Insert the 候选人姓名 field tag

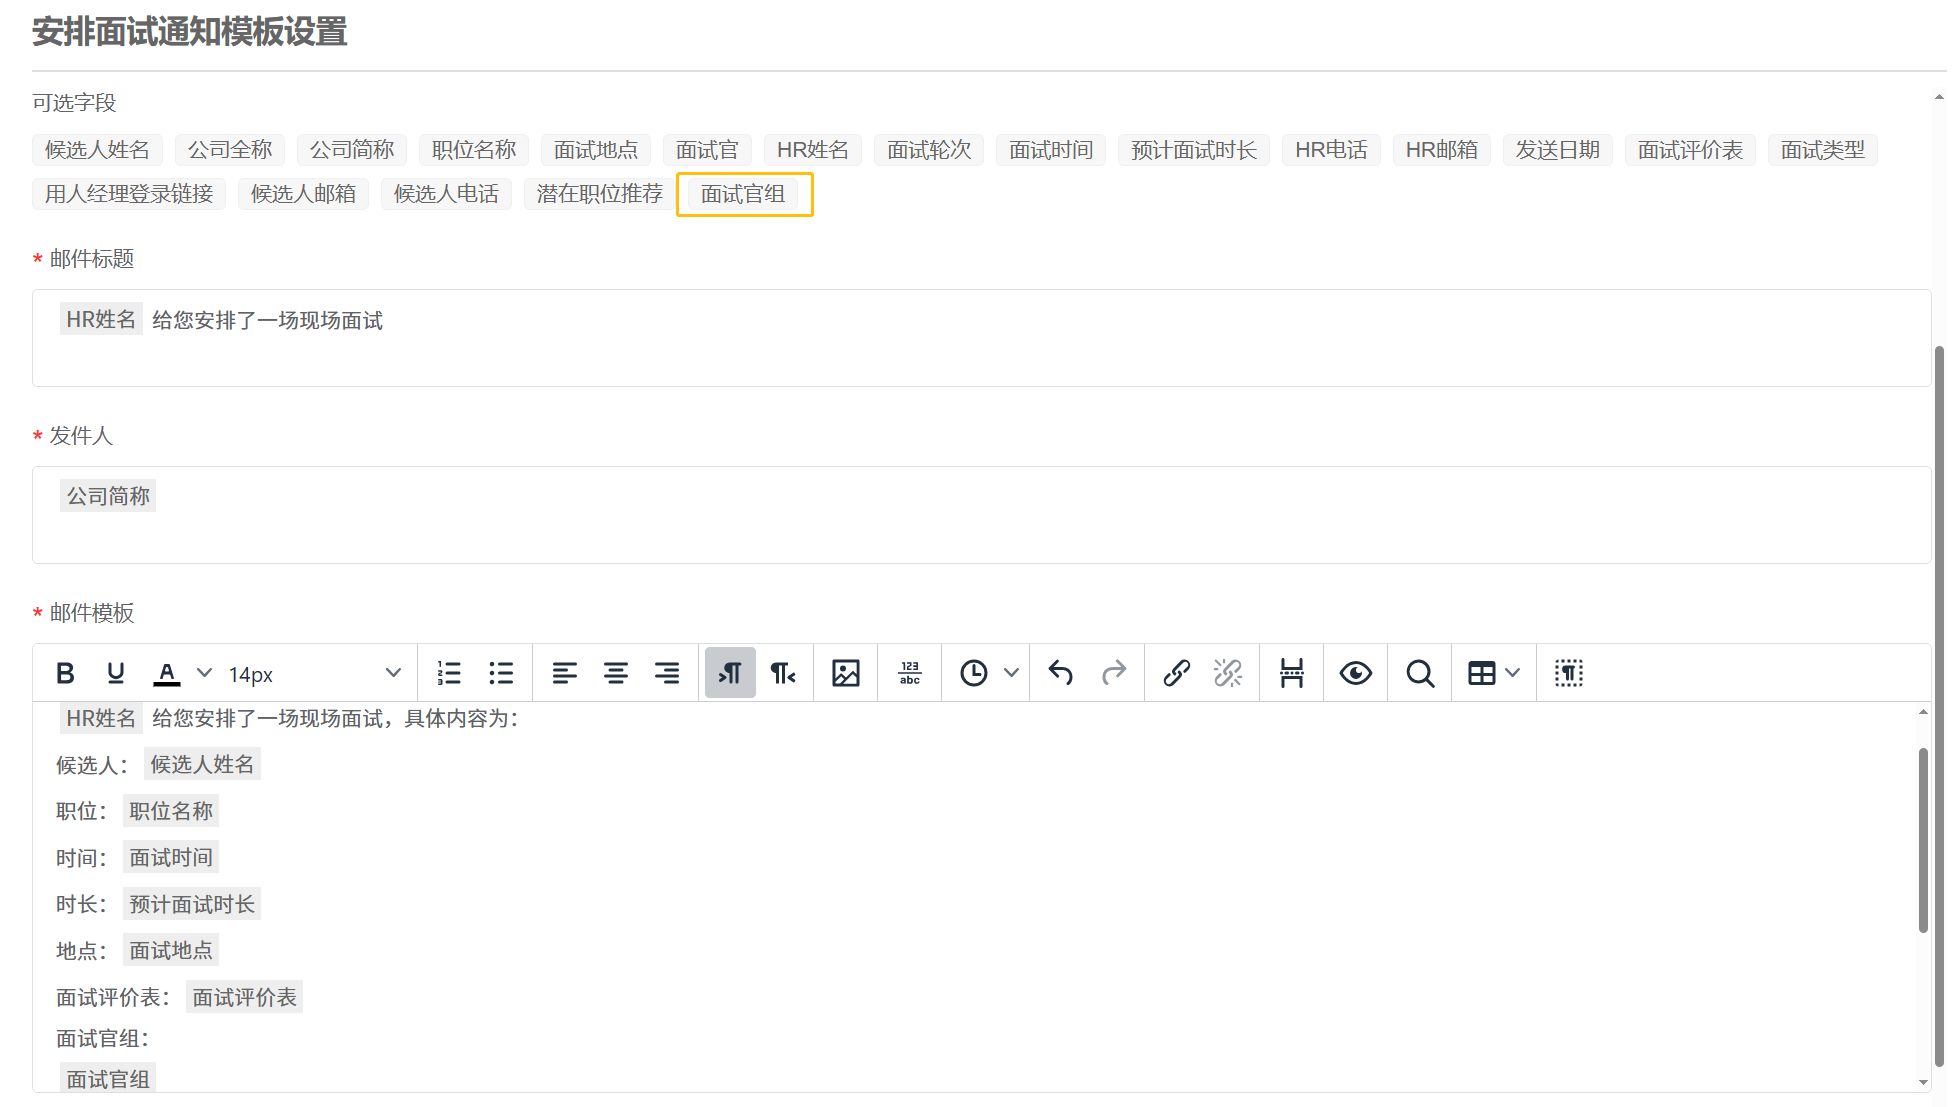tap(97, 150)
